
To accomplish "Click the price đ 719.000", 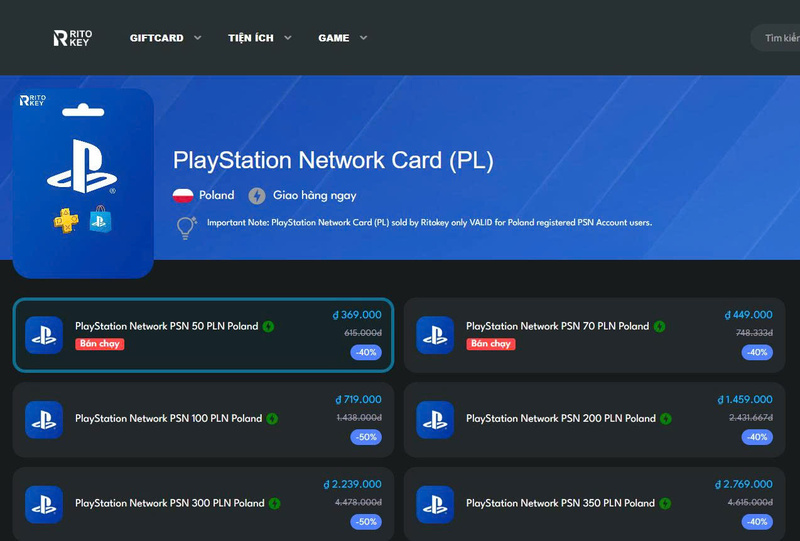I will coord(359,400).
